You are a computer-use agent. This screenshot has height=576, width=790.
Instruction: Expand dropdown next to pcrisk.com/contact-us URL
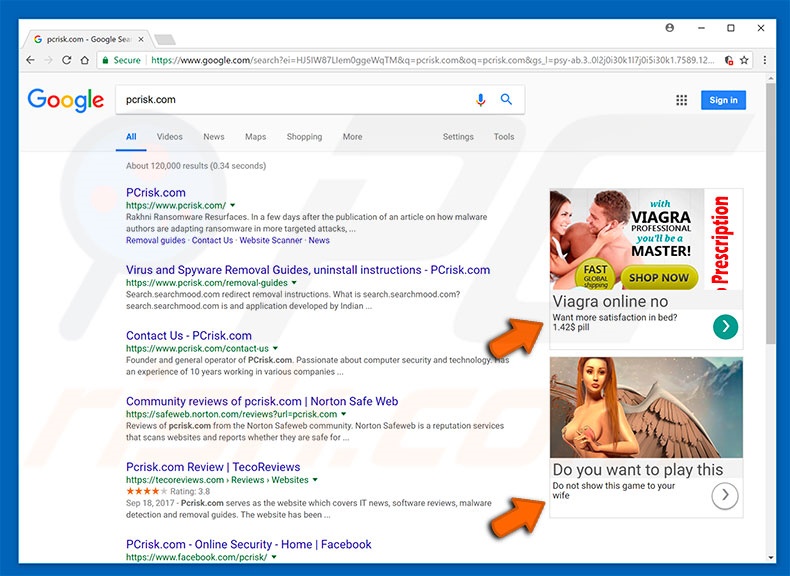click(276, 348)
